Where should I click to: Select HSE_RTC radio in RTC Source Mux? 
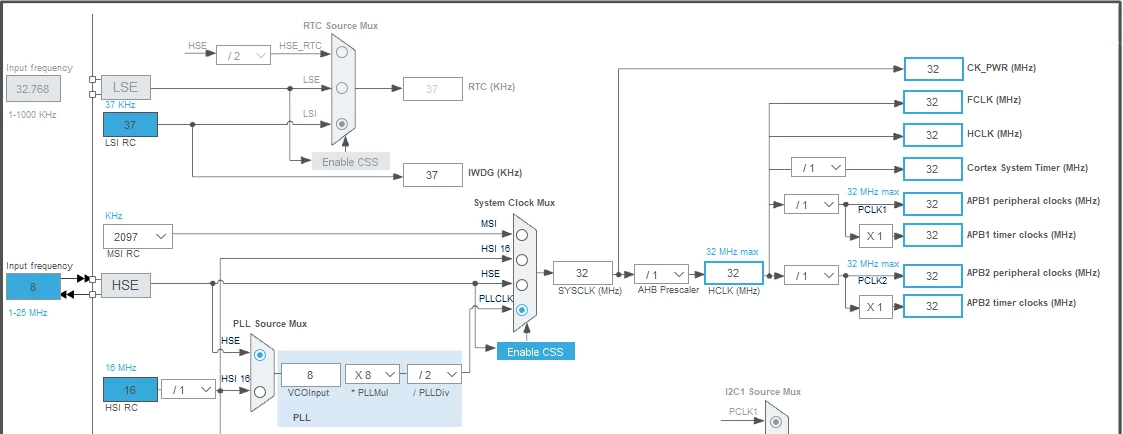pos(342,52)
